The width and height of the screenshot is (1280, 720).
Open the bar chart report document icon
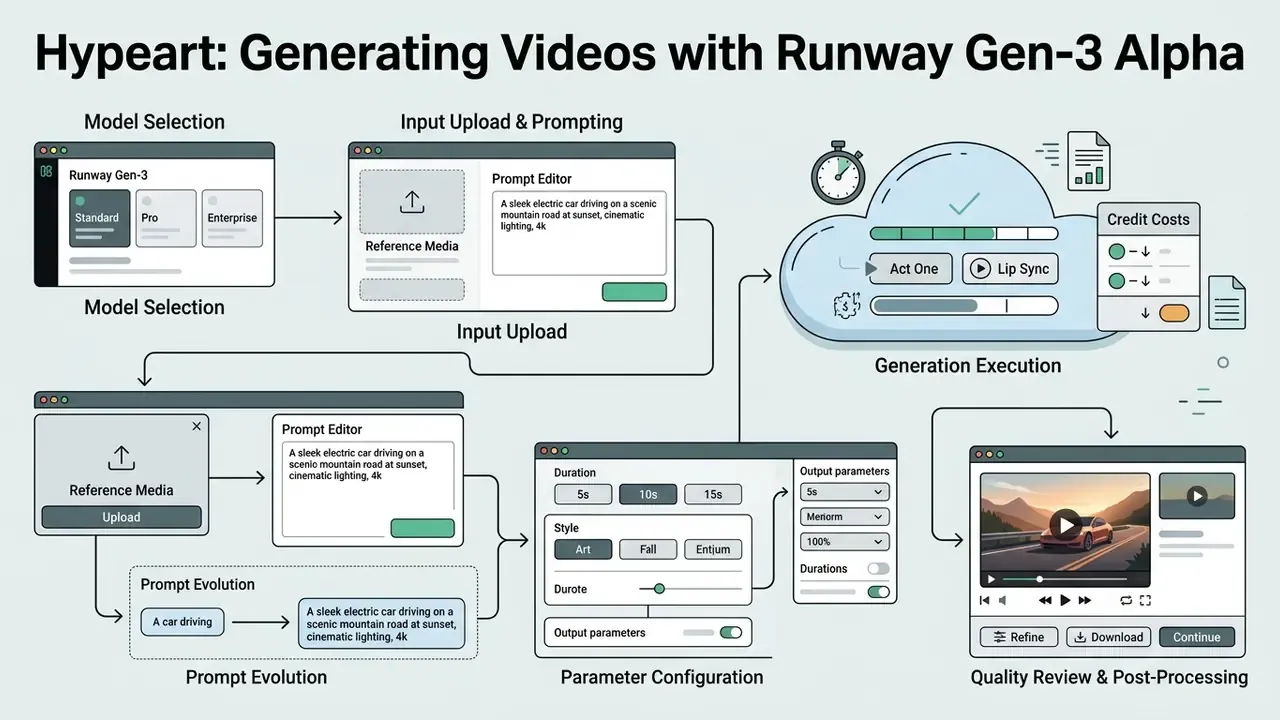(1089, 160)
